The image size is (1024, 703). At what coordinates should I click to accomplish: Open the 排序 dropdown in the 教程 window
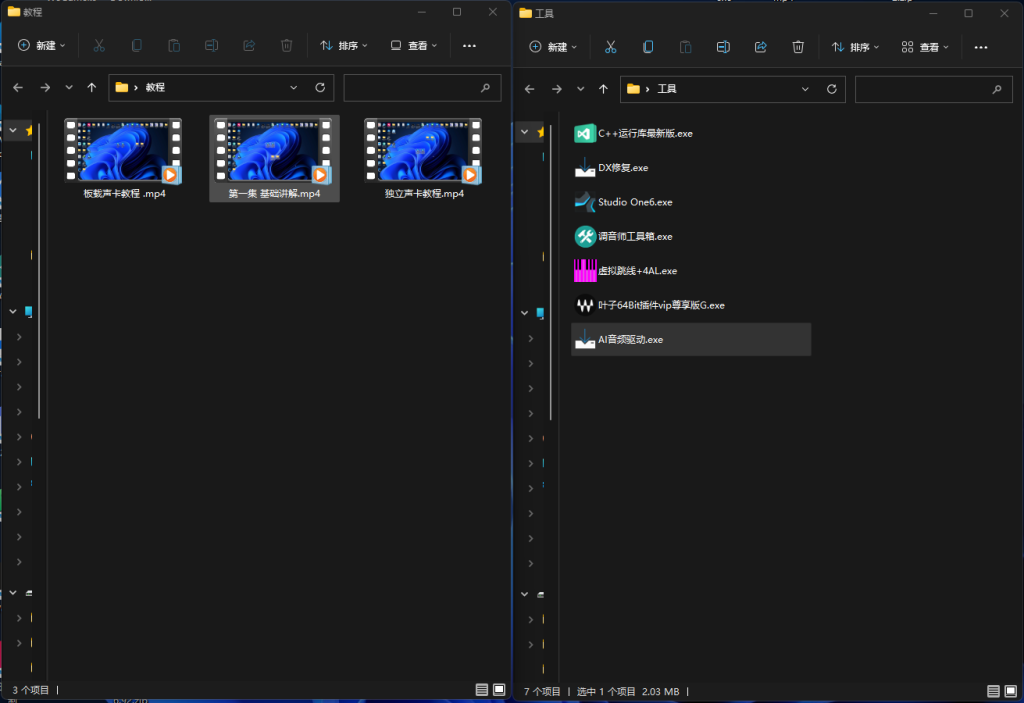click(x=344, y=45)
